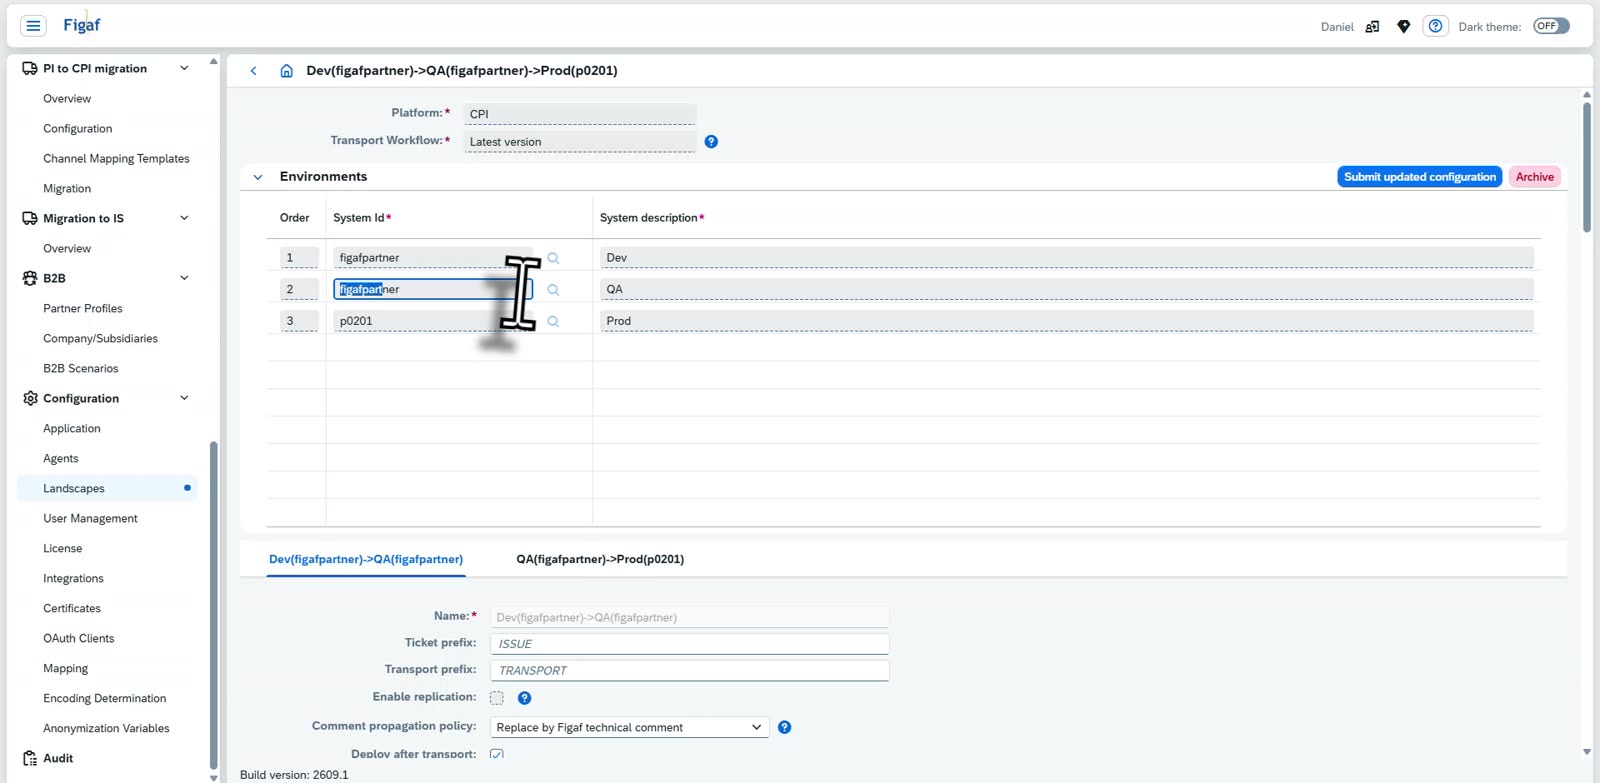Check the Enable replication checkbox
The height and width of the screenshot is (783, 1600).
click(497, 698)
